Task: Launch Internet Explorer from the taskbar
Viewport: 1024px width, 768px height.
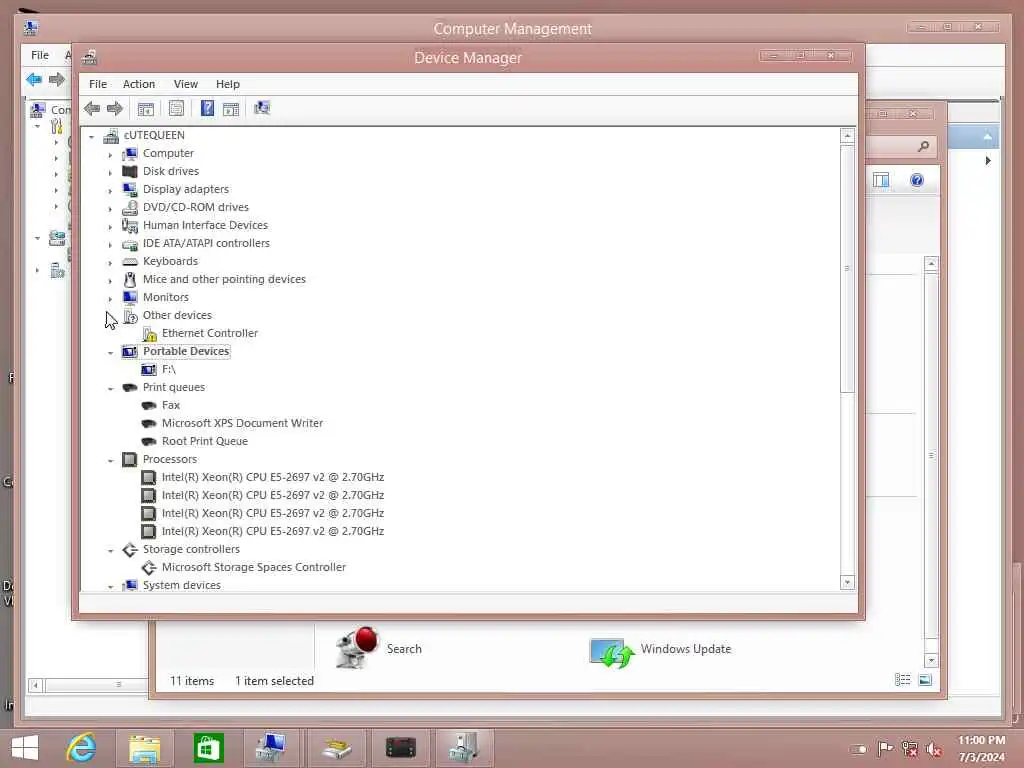Action: [82, 748]
